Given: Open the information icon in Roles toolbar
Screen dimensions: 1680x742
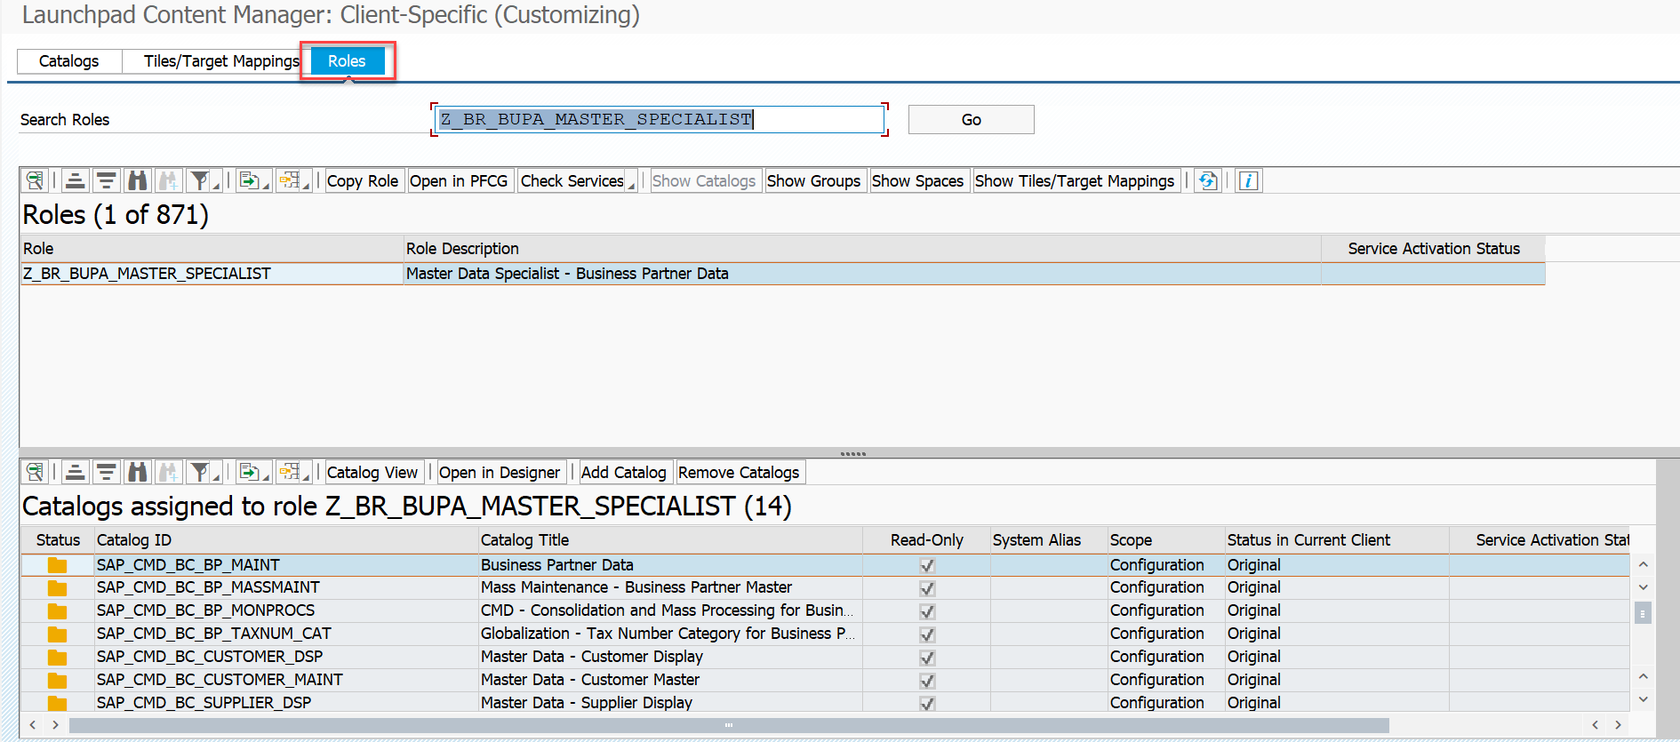Looking at the screenshot, I should (1248, 181).
